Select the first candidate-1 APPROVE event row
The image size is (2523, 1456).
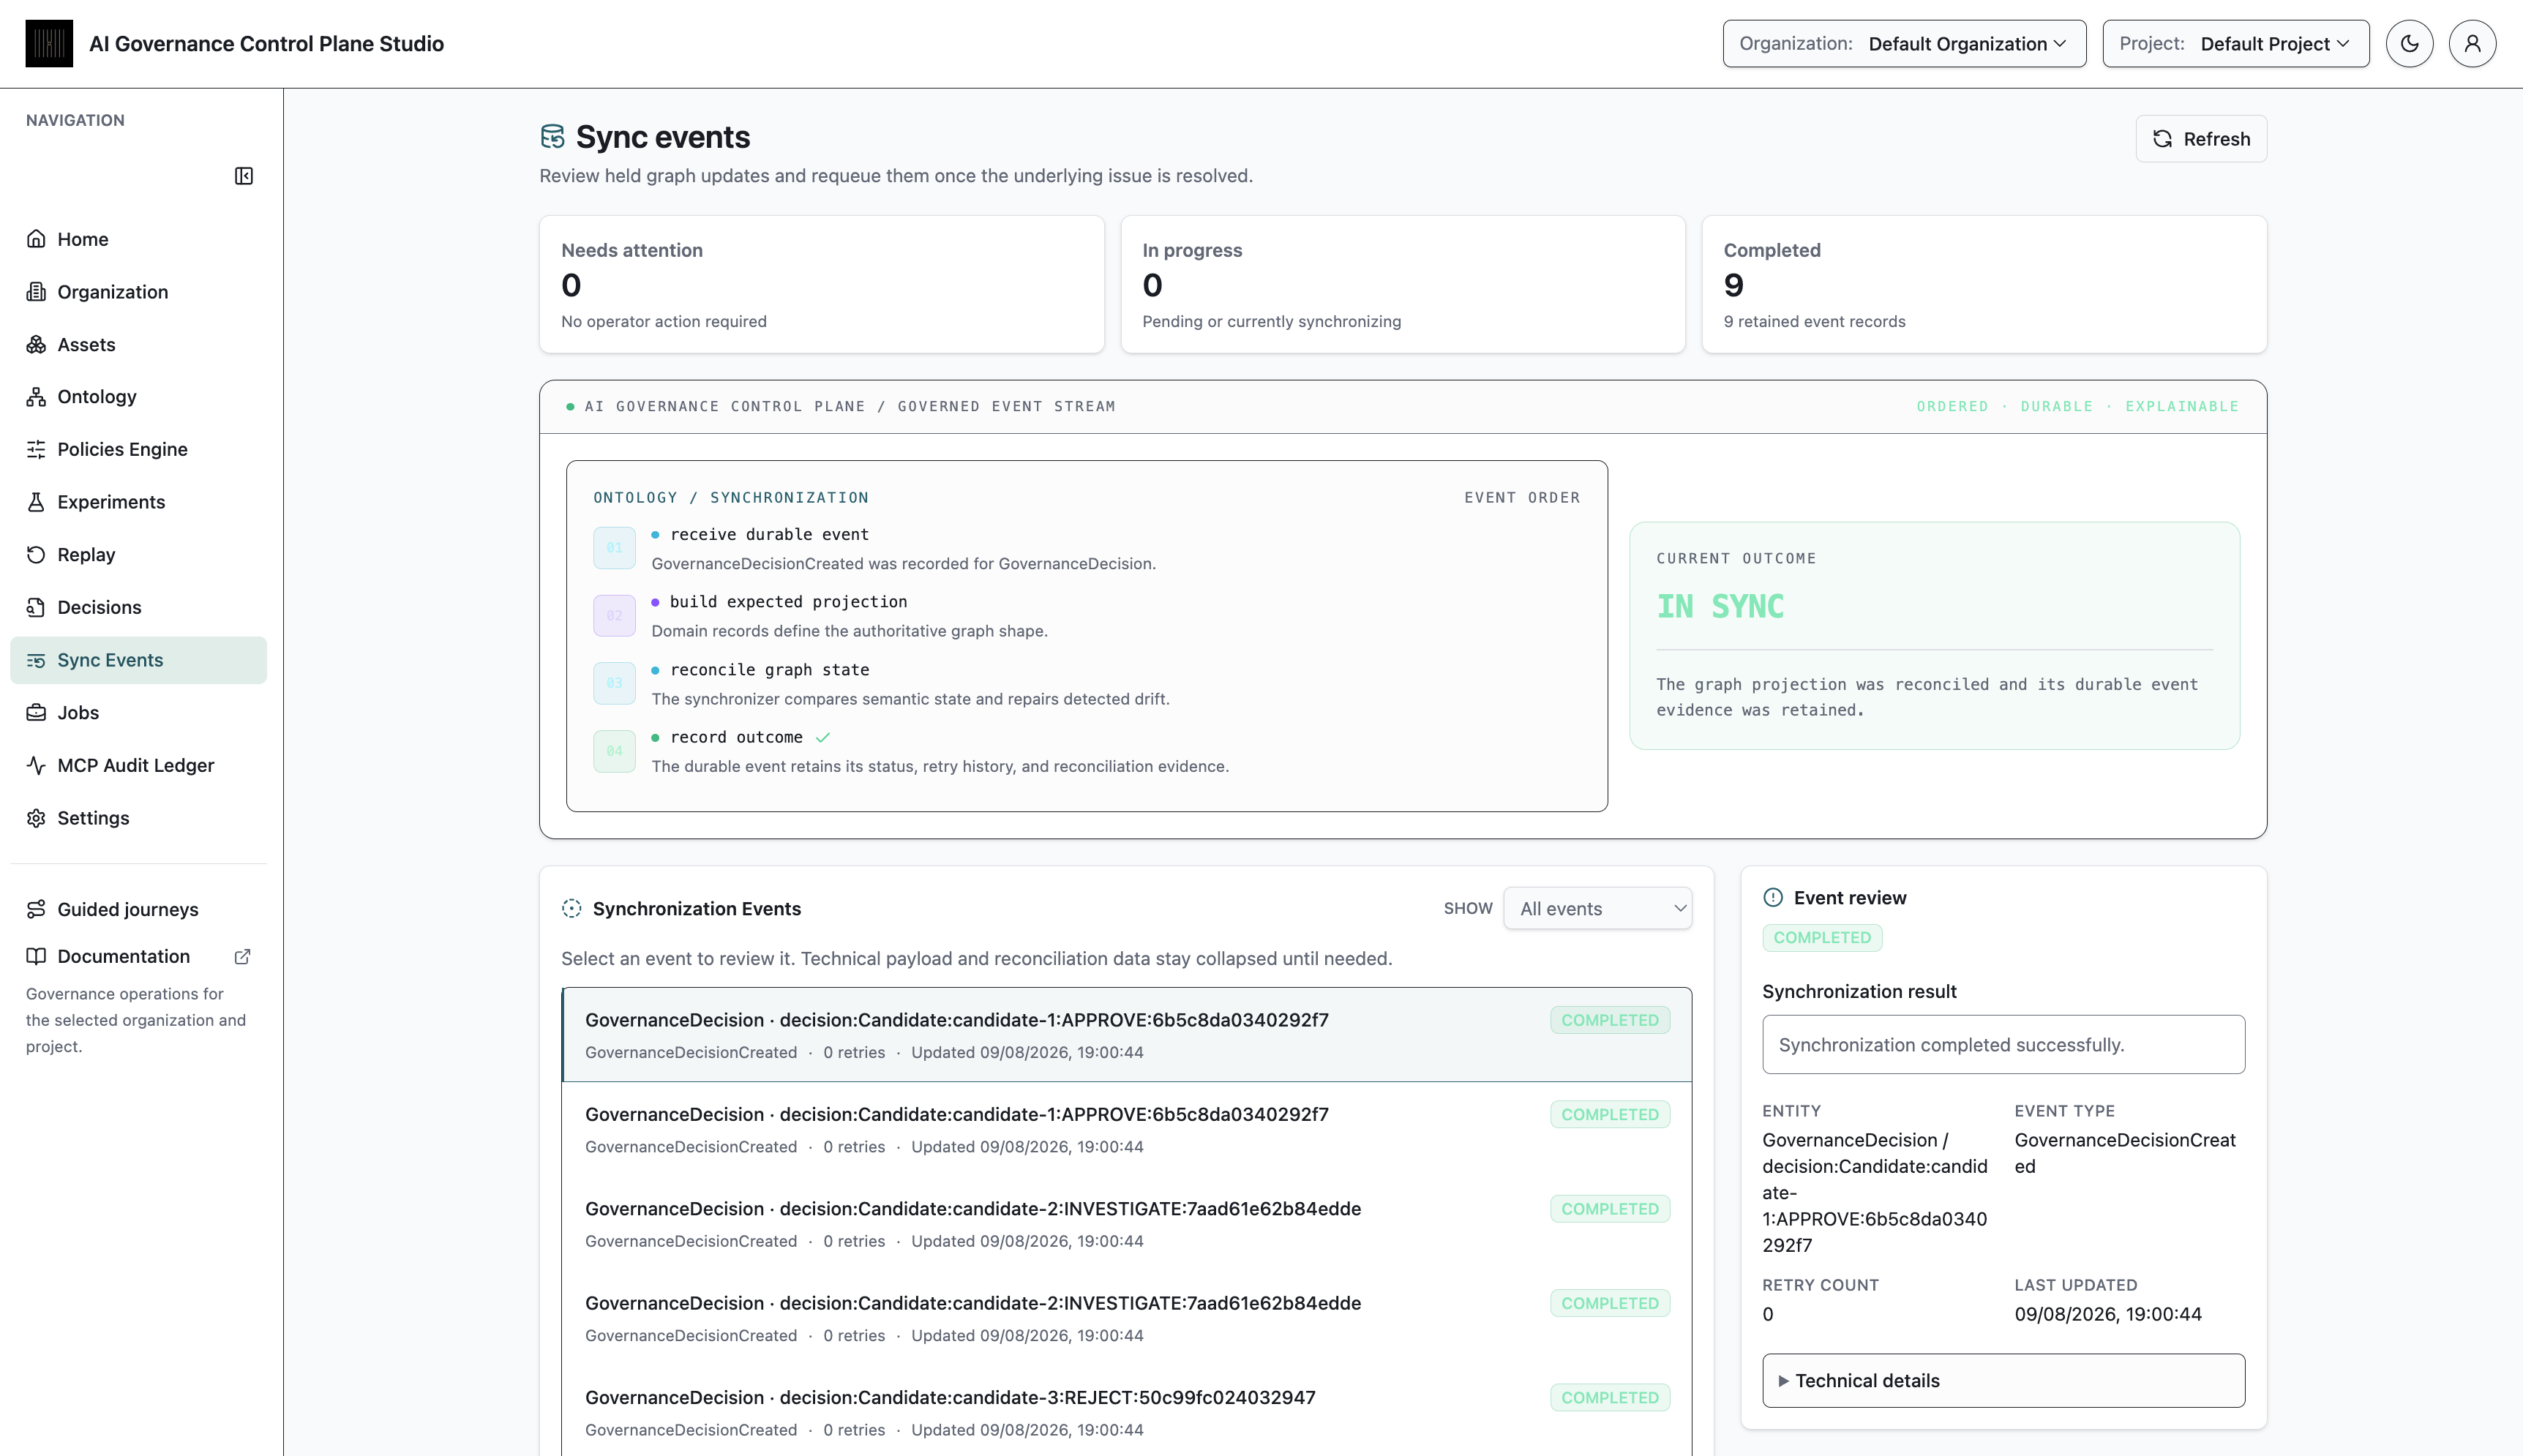1127,1035
